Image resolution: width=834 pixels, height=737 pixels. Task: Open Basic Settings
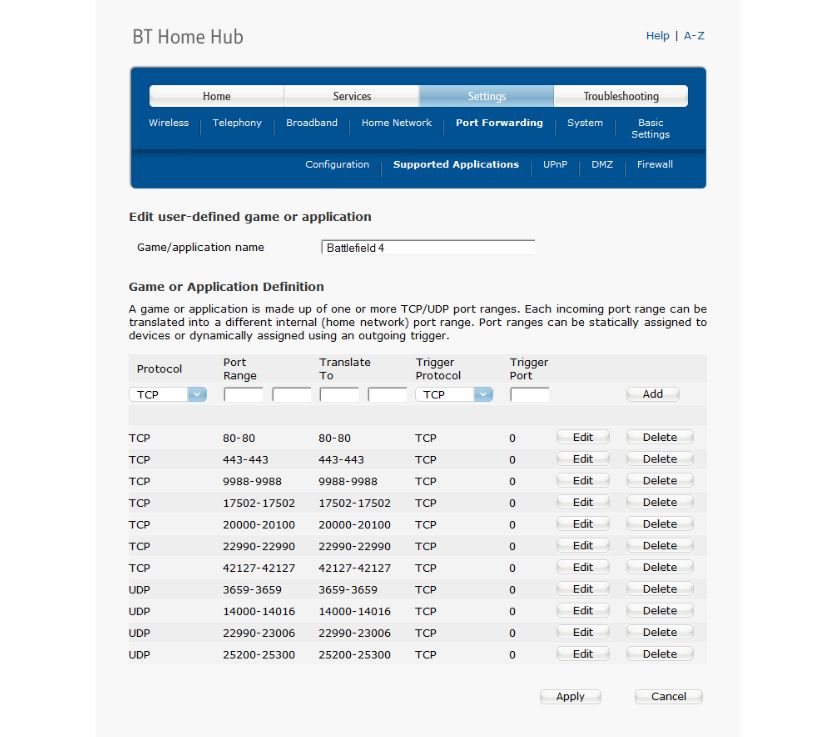pyautogui.click(x=650, y=129)
